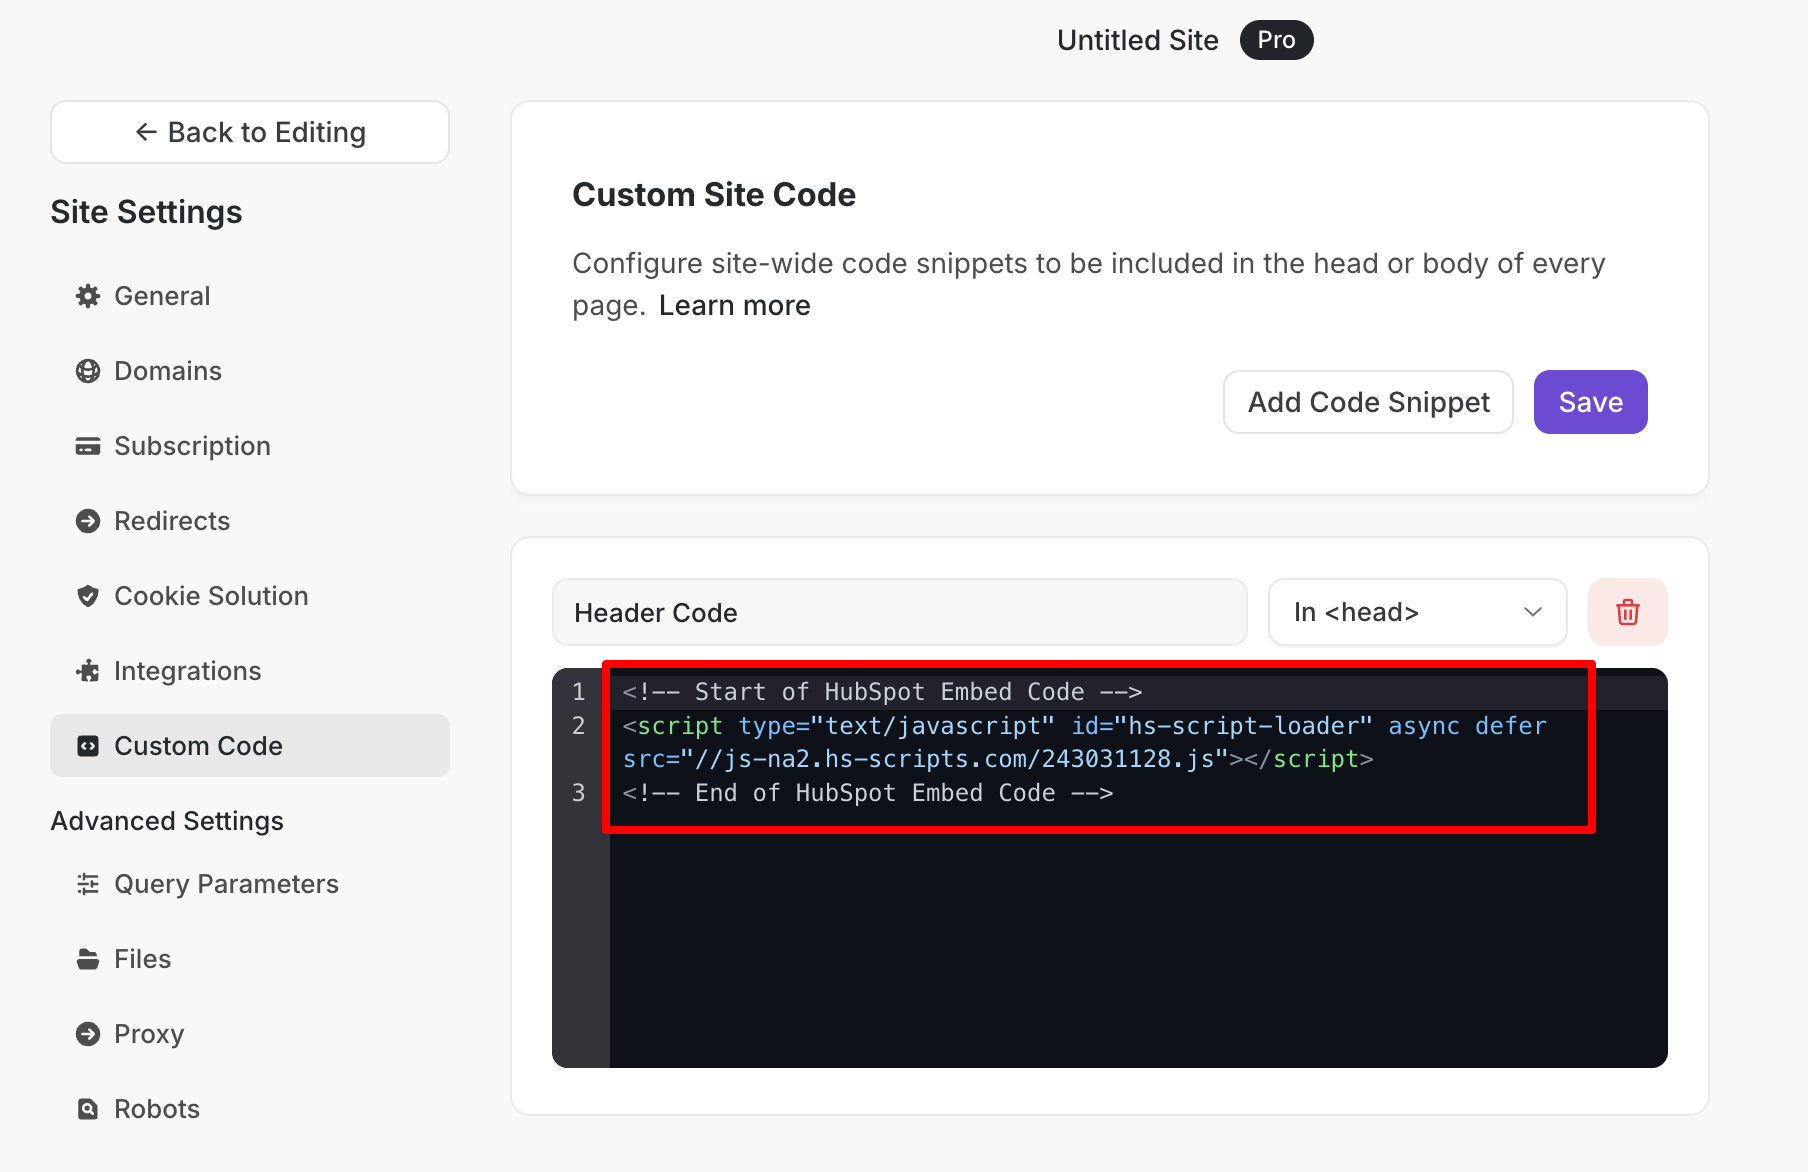Viewport: 1808px width, 1172px height.
Task: Click the Subscription card icon
Action: 88,446
